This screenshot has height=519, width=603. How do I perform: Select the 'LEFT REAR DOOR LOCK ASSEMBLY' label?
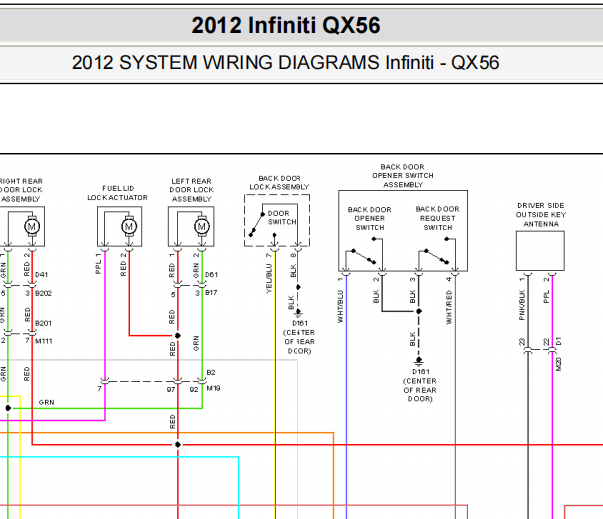click(x=192, y=190)
